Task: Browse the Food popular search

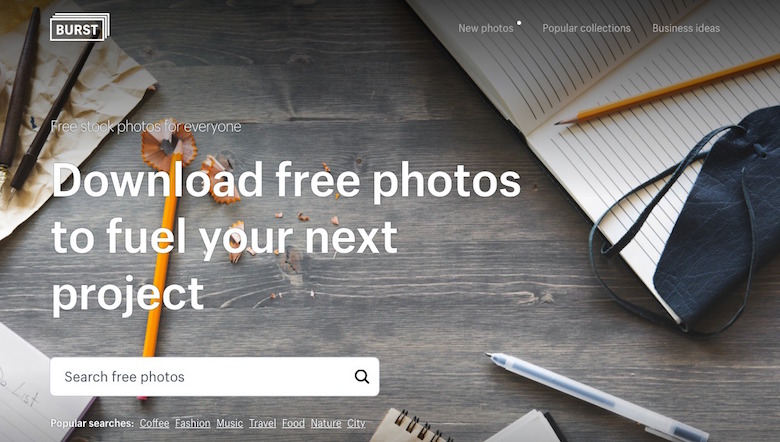Action: click(x=293, y=423)
